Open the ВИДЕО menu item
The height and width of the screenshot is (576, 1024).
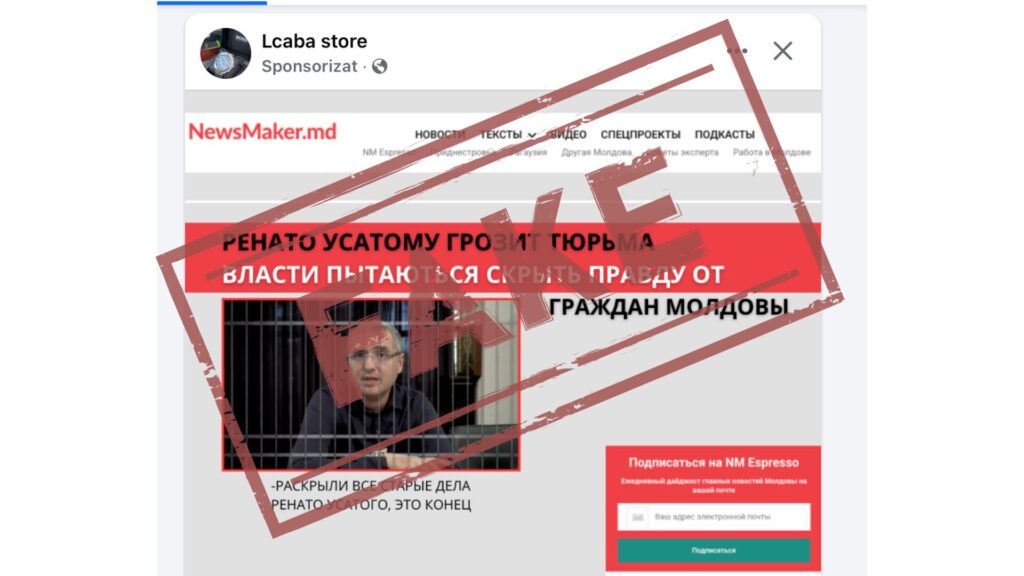click(568, 135)
